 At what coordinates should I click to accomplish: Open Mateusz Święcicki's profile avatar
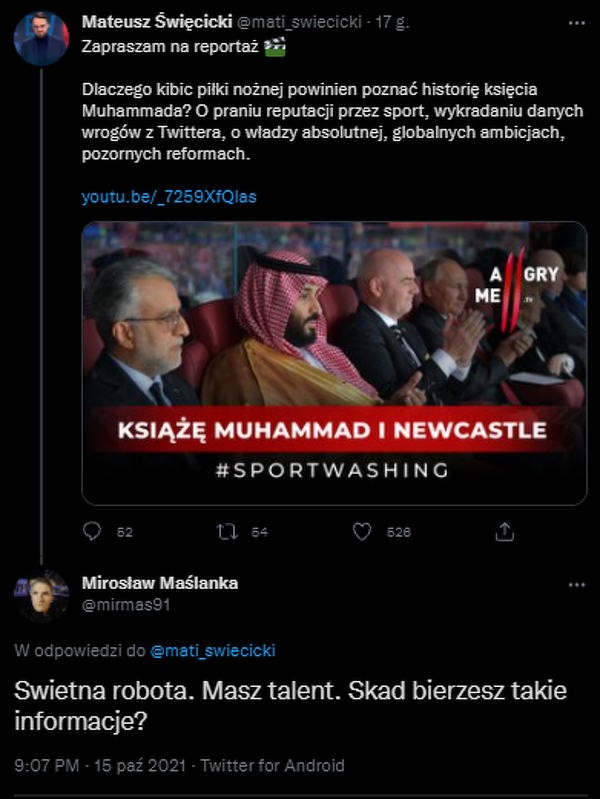[41, 39]
